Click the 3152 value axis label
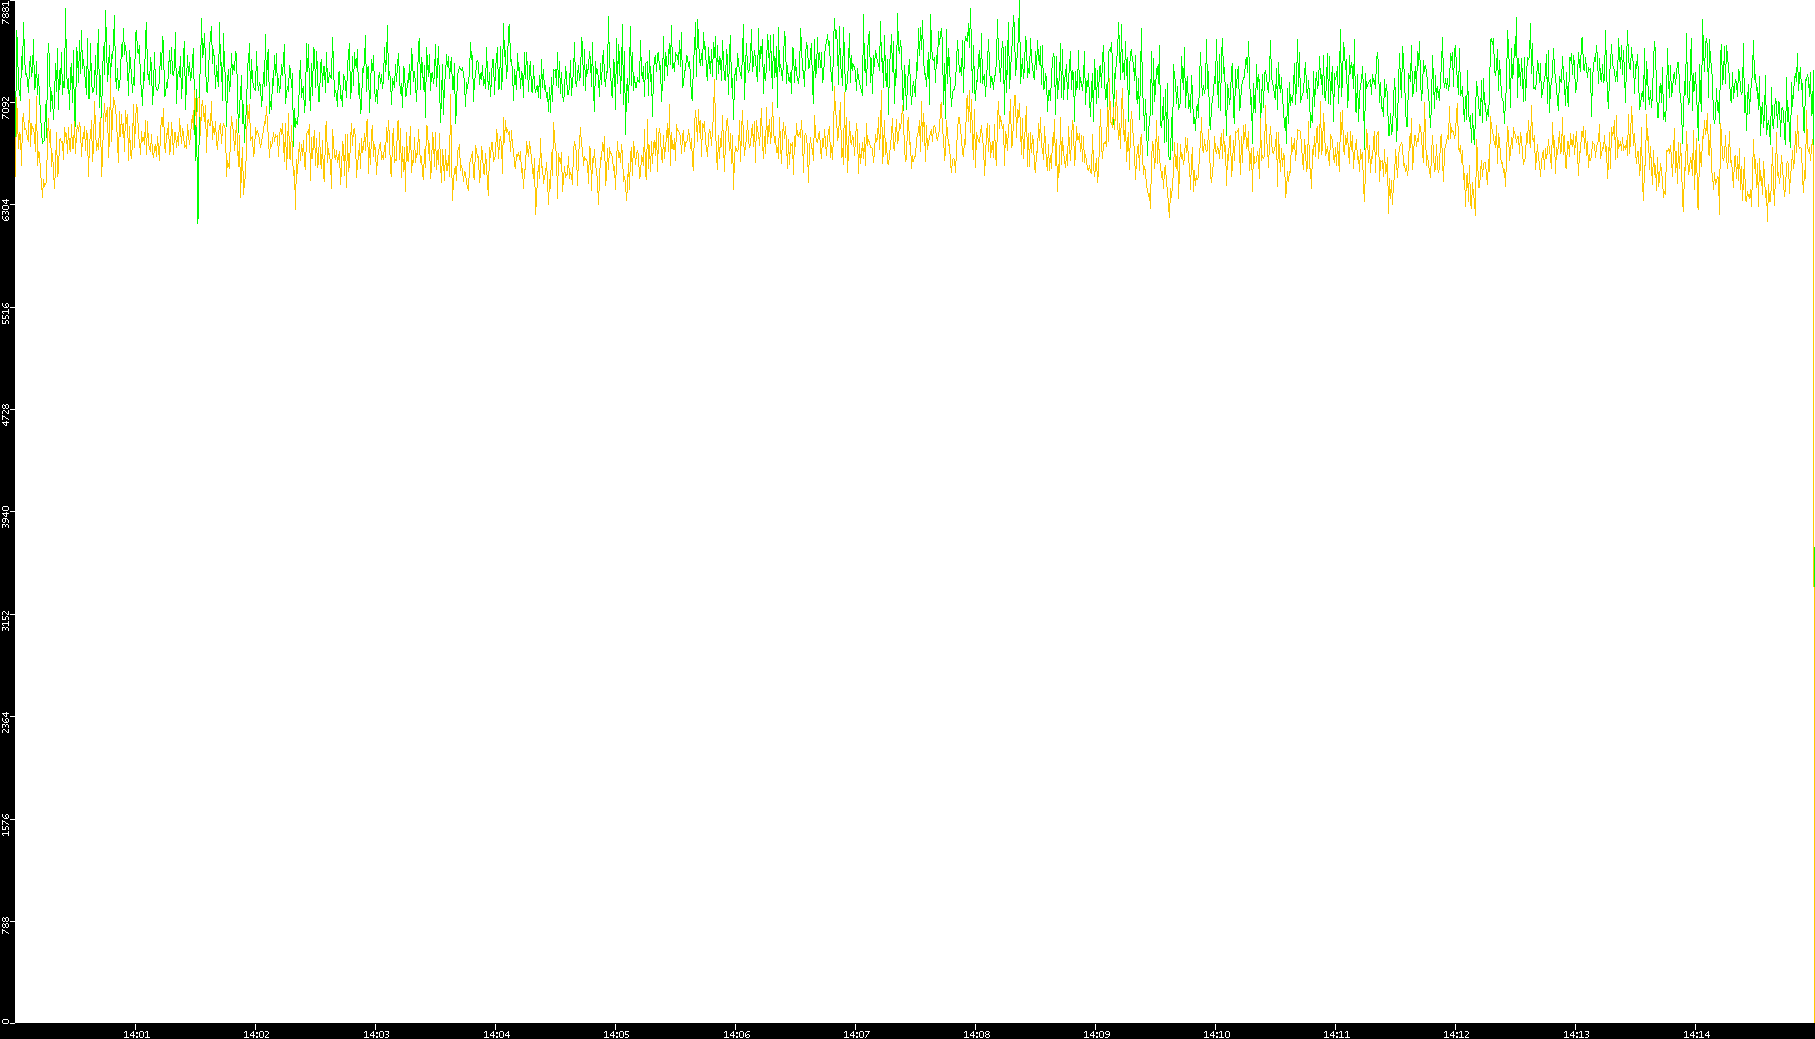The width and height of the screenshot is (1815, 1039). coord(6,620)
